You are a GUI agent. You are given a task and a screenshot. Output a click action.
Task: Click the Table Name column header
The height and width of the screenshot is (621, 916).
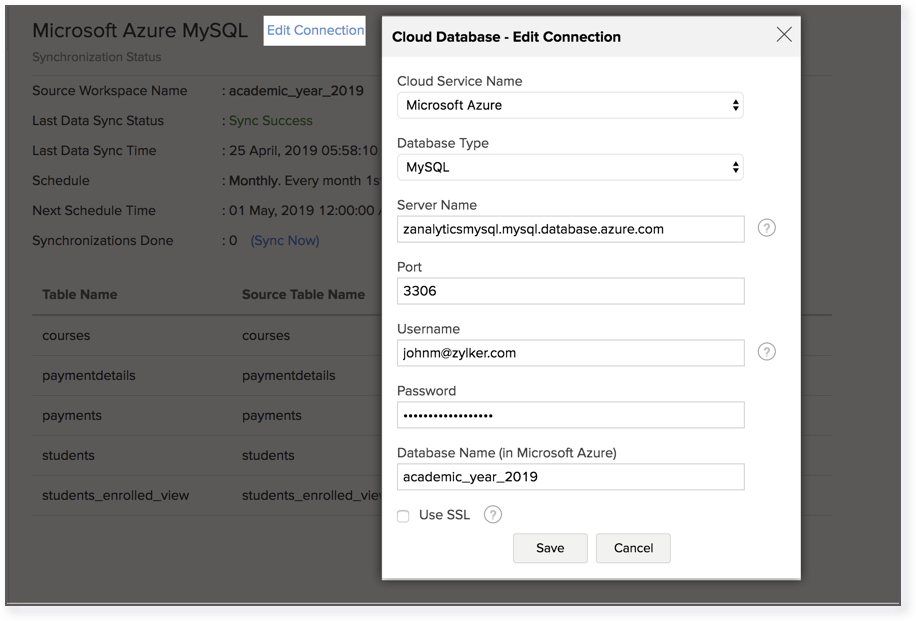(x=79, y=294)
